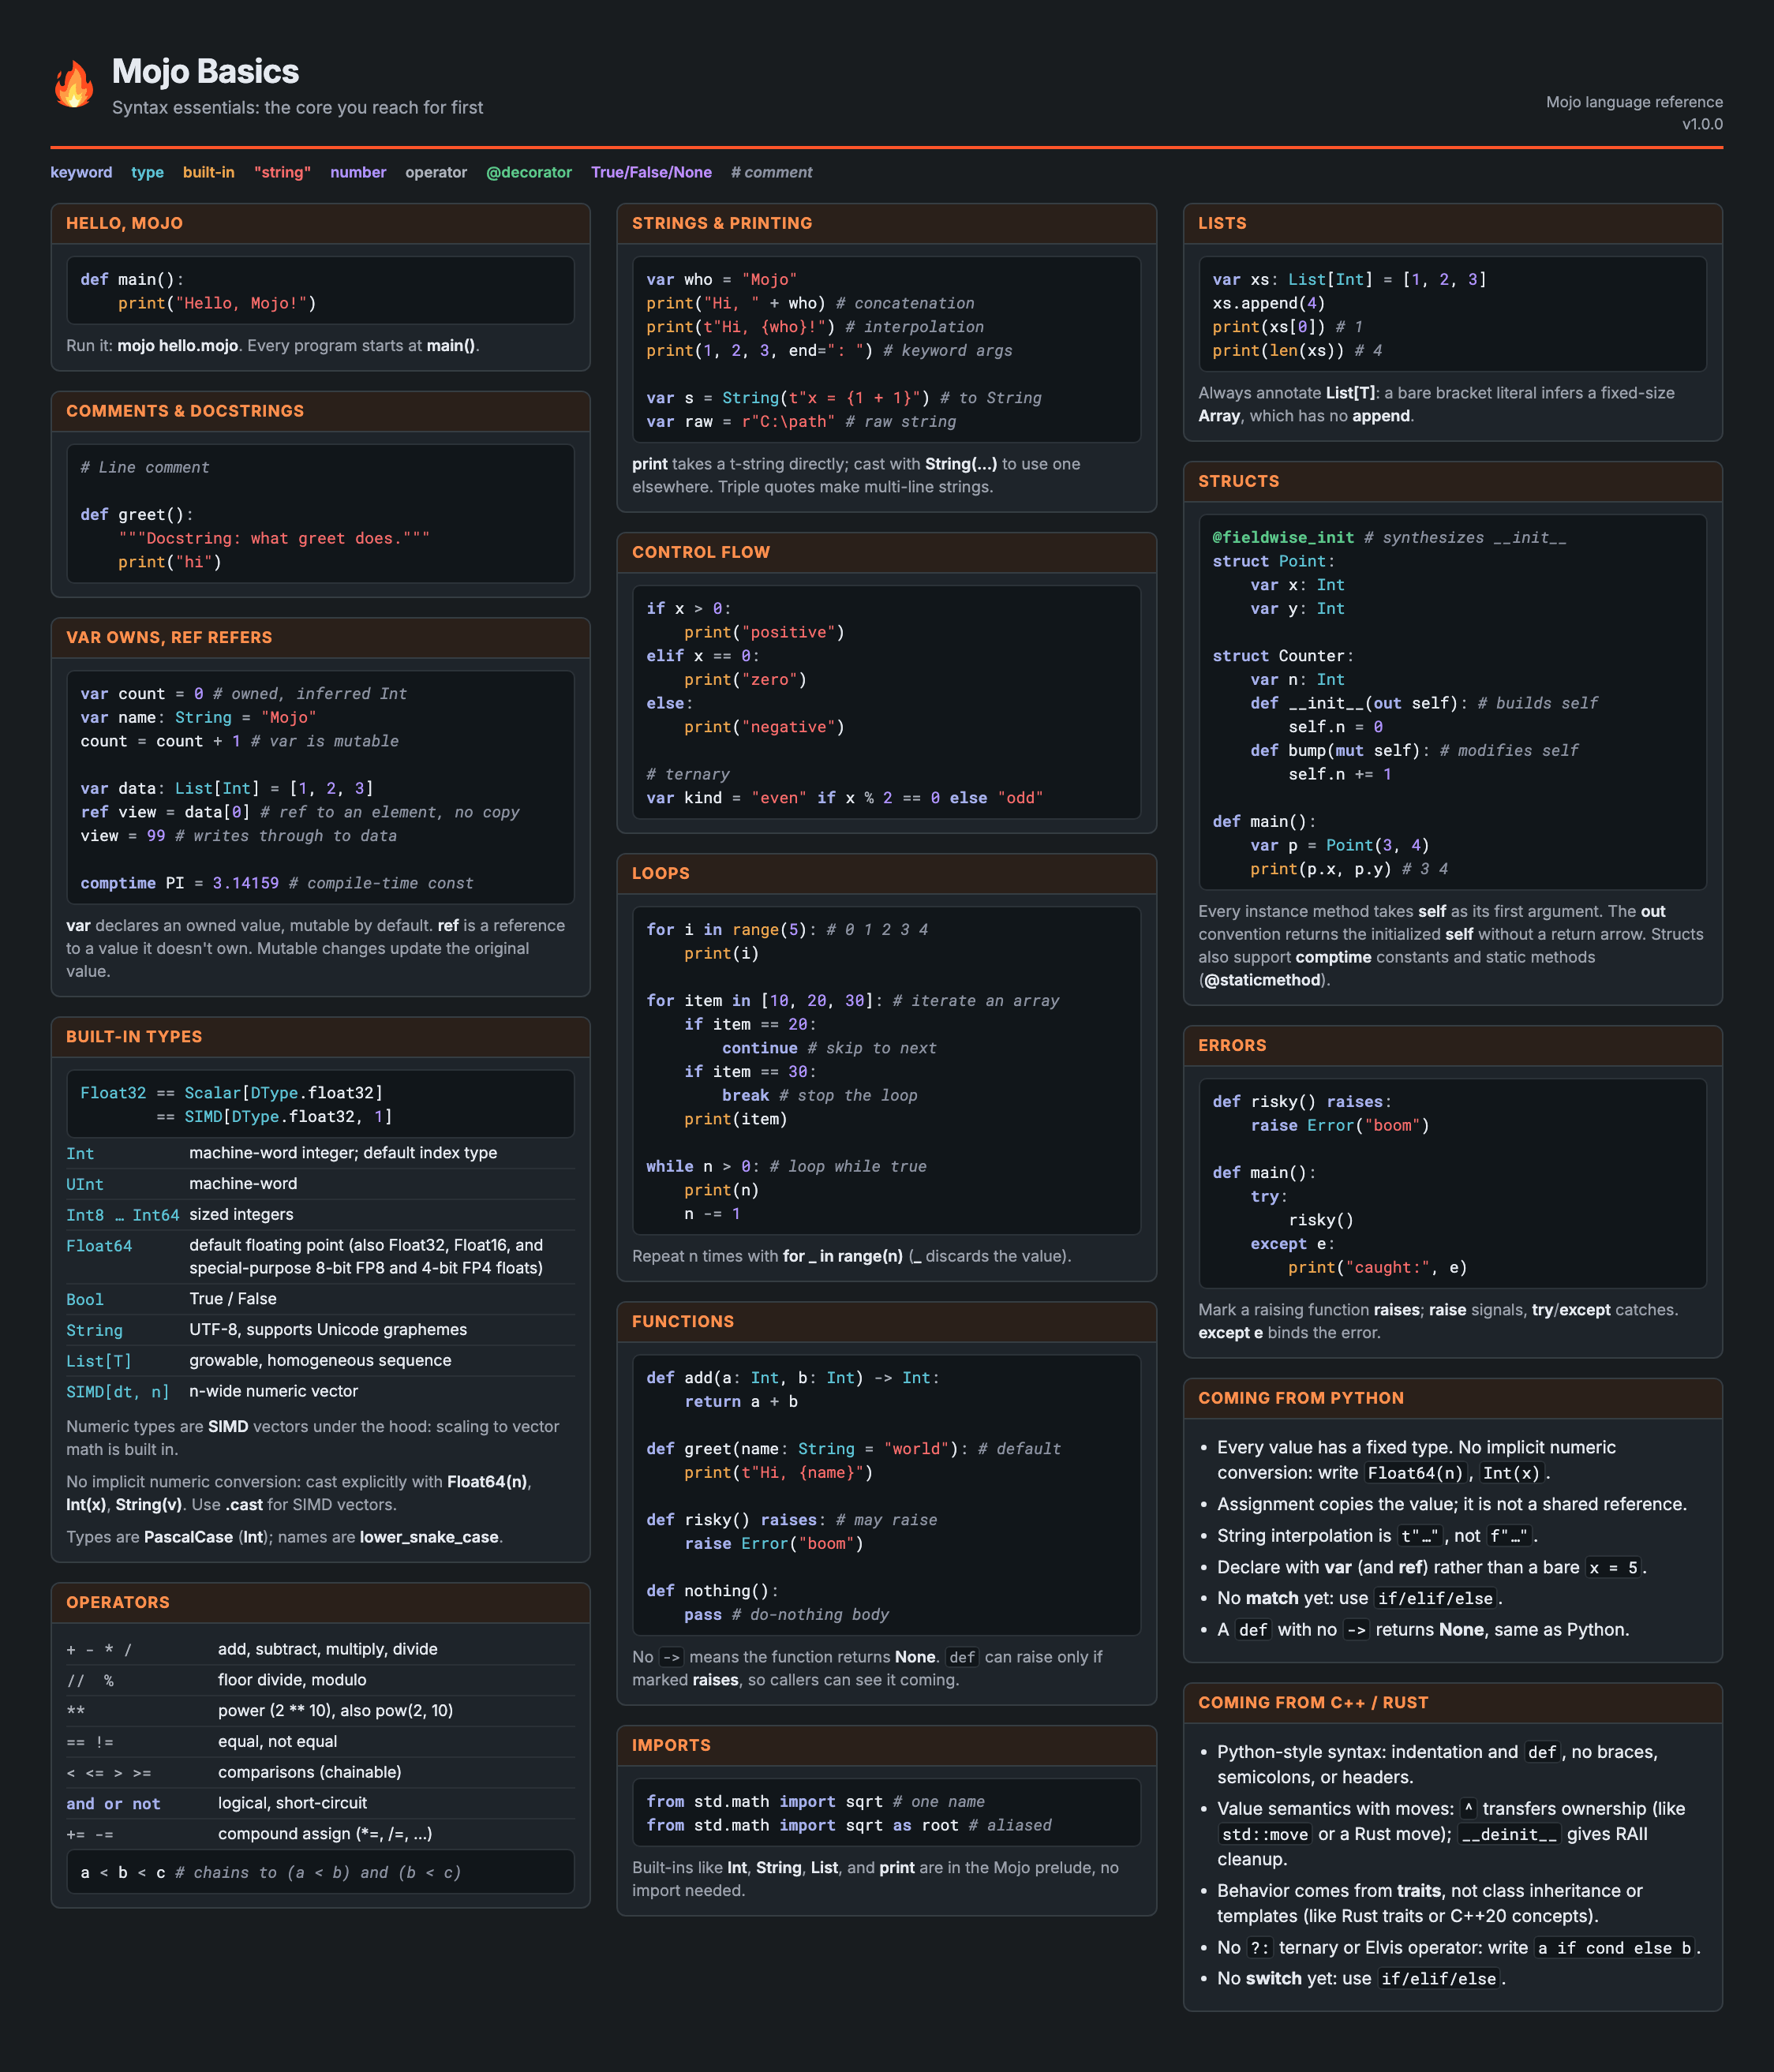
Task: Click the "COMING FROM PYTHON" heading
Action: [x=1301, y=1398]
